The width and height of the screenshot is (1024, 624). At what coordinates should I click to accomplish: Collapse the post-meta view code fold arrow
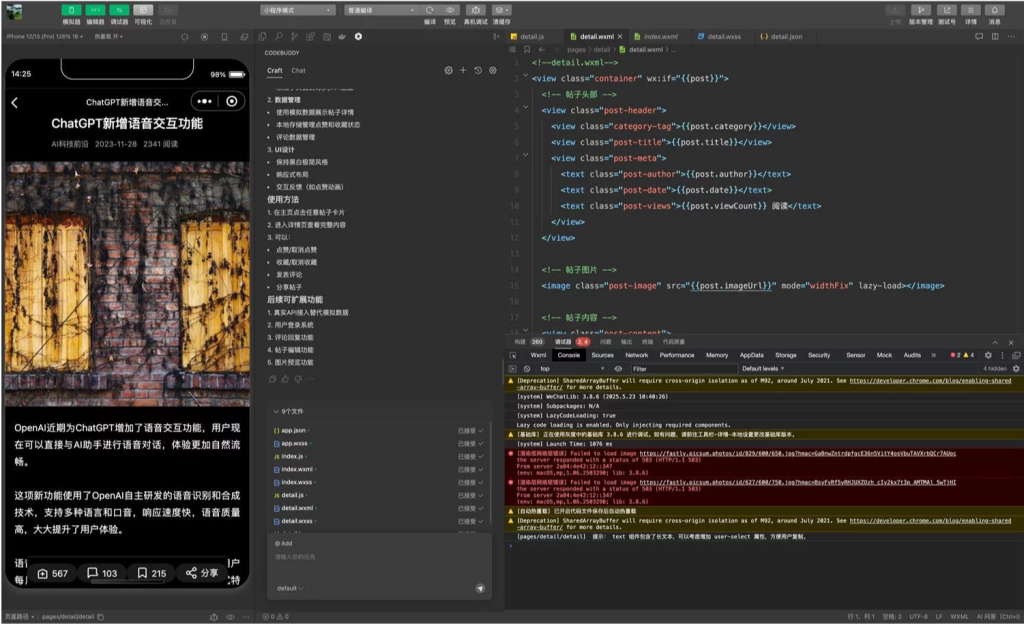tap(526, 155)
